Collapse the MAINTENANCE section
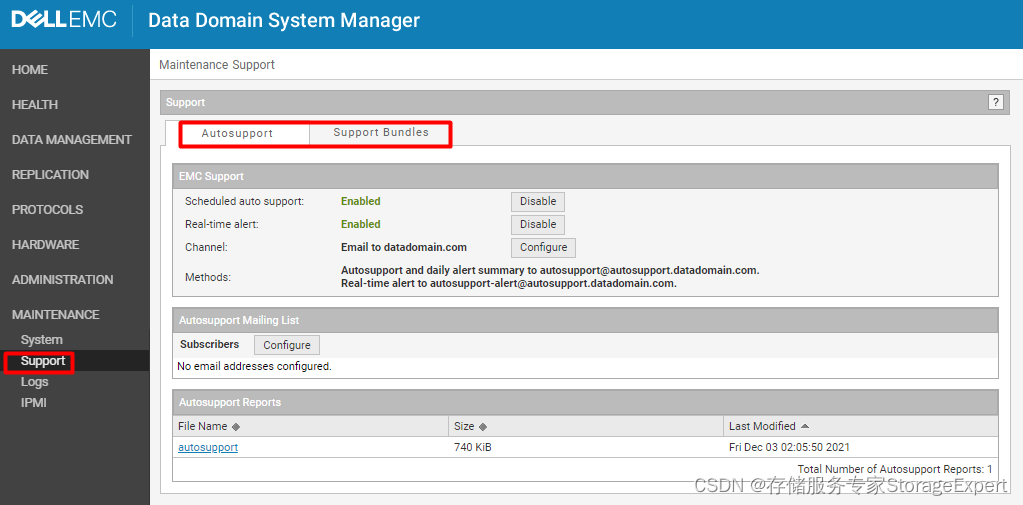This screenshot has height=505, width=1023. pyautogui.click(x=55, y=314)
